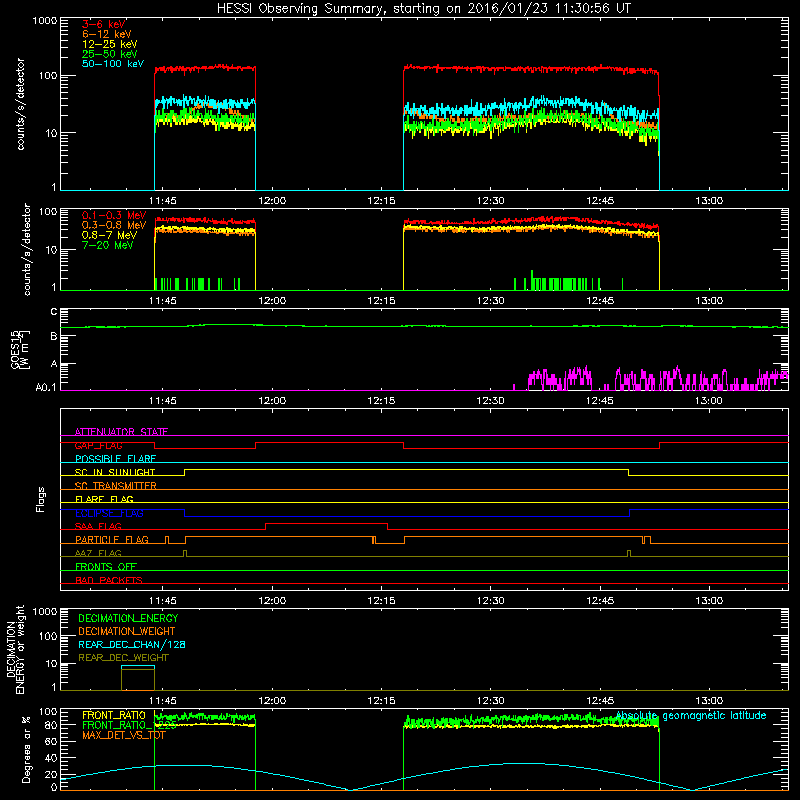The image size is (800, 800).
Task: Select the POSSIBLE_FLARE flag label
Action: pos(115,459)
